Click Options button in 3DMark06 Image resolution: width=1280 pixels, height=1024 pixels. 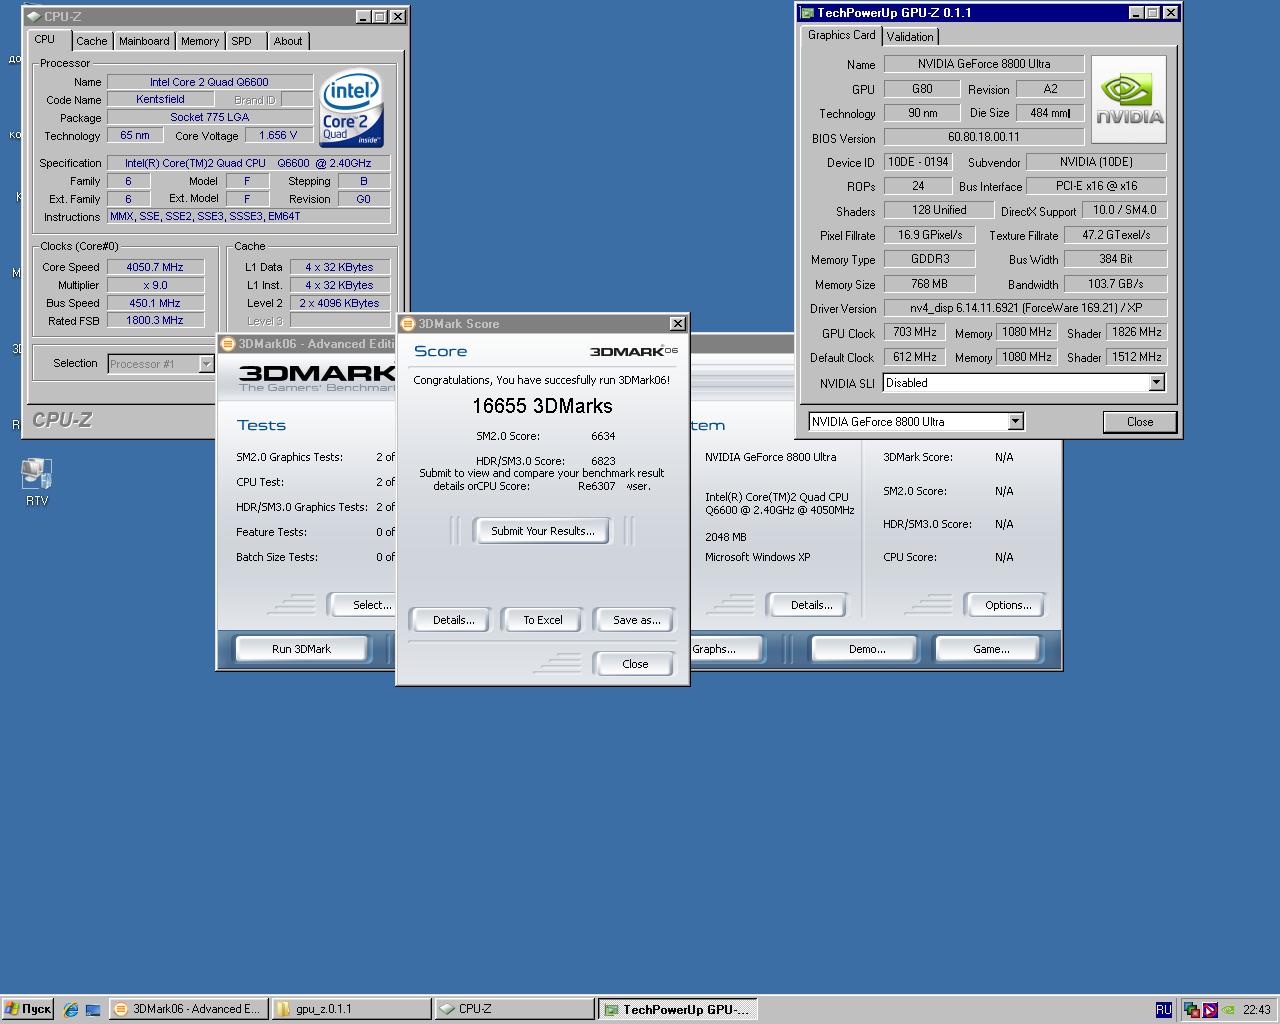coord(1007,605)
